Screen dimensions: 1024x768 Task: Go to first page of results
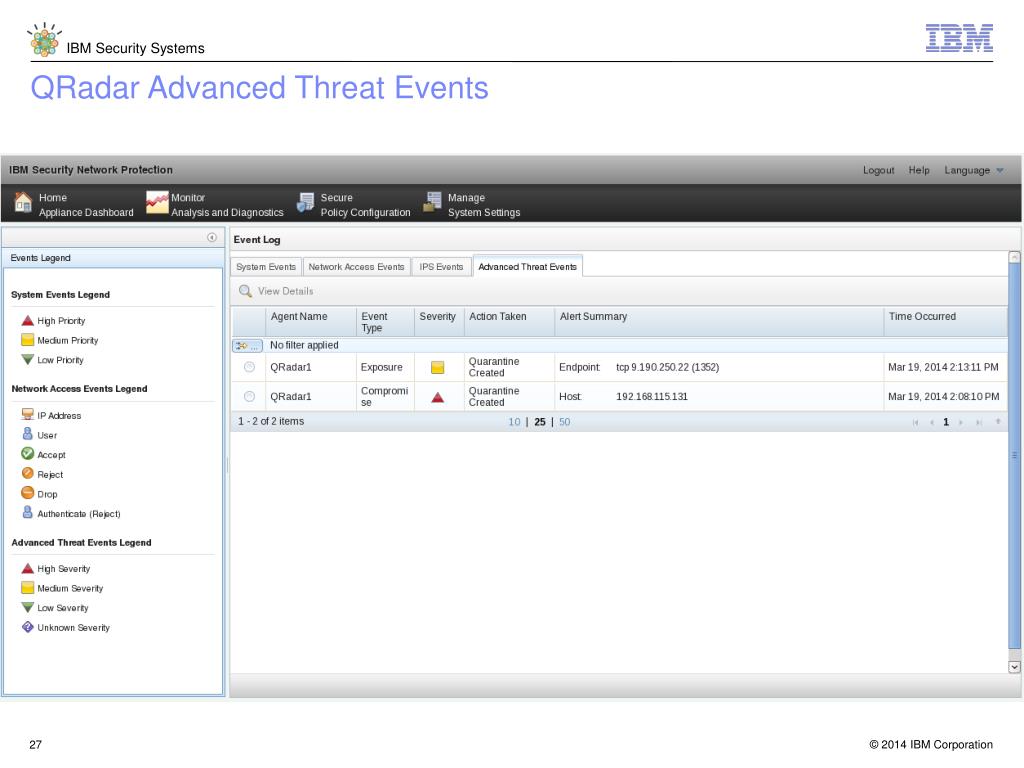click(916, 423)
